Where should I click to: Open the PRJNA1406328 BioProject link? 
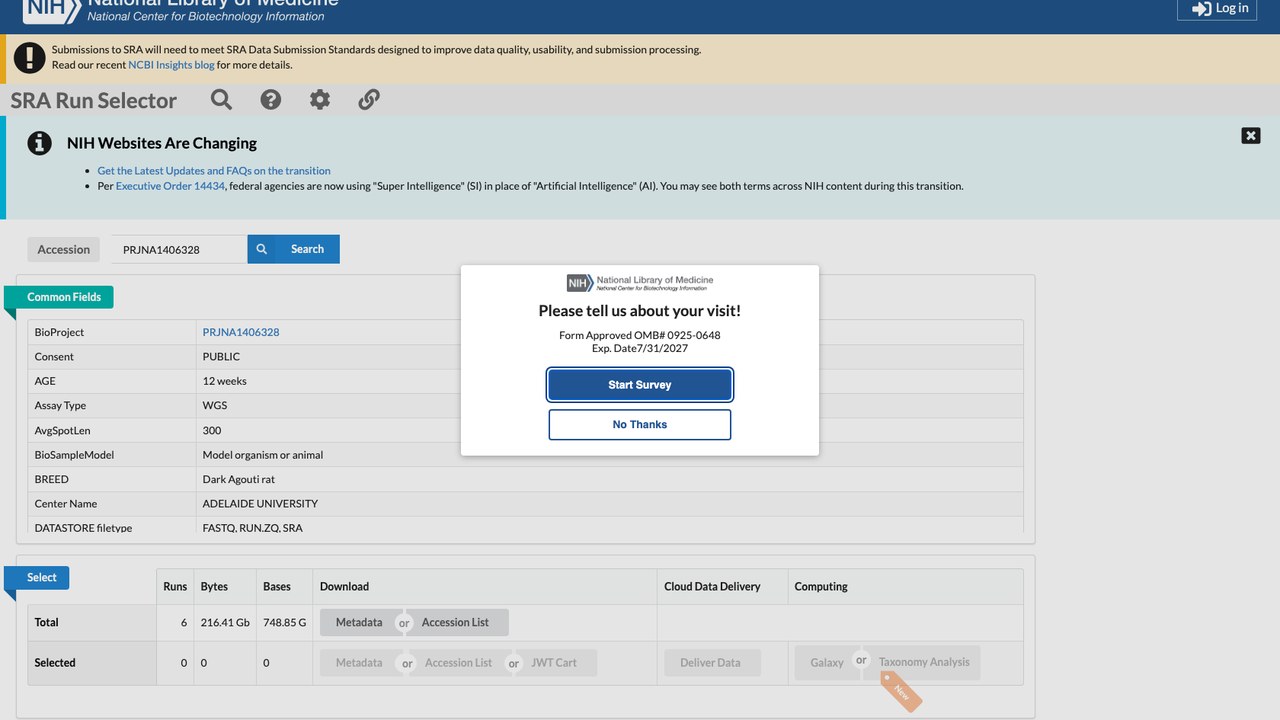point(241,332)
